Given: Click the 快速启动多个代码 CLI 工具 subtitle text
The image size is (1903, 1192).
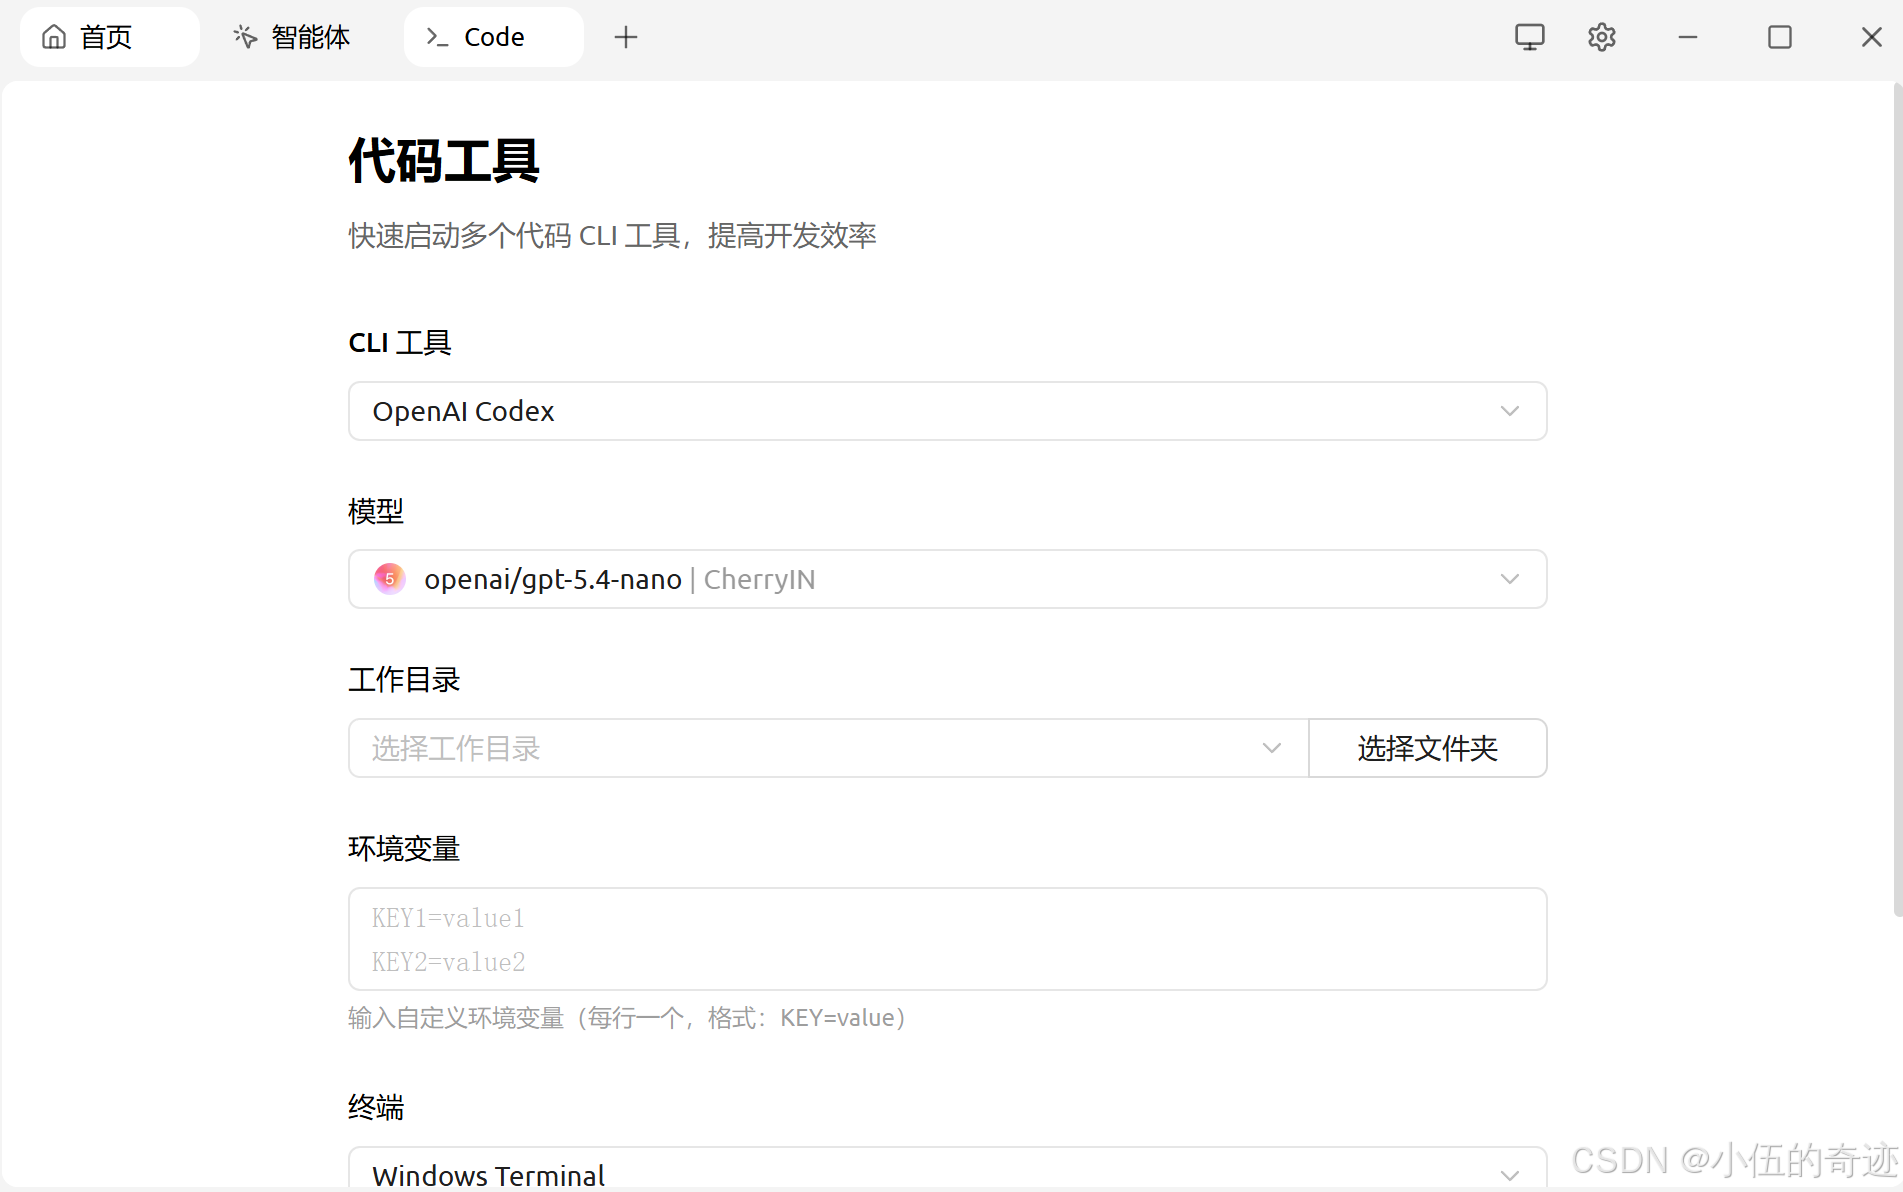Looking at the screenshot, I should pos(612,236).
